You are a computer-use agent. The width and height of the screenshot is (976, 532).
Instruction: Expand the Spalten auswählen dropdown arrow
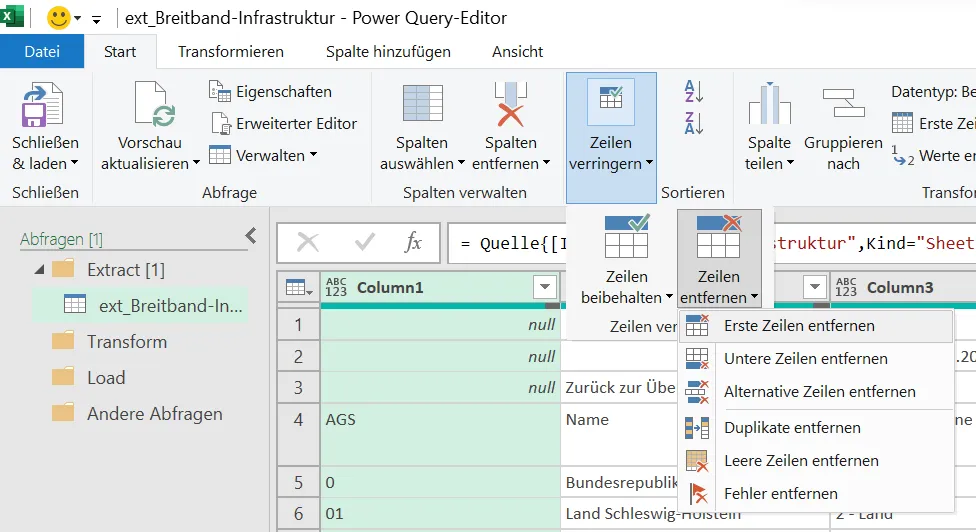[x=461, y=163]
